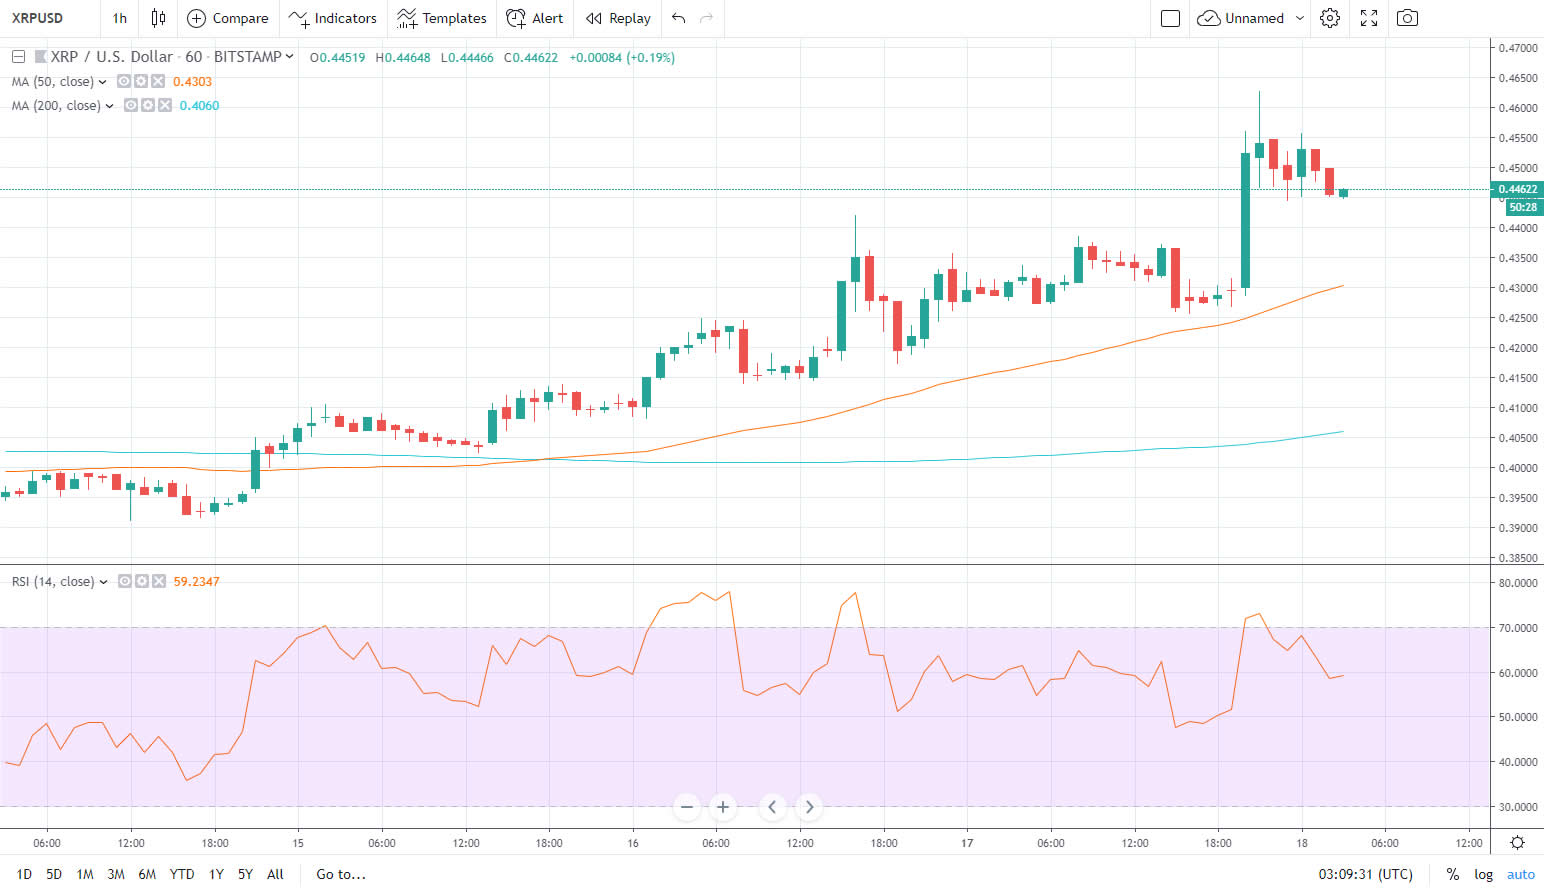Open chart settings gear in top toolbar
This screenshot has width=1544, height=890.
click(x=1329, y=18)
